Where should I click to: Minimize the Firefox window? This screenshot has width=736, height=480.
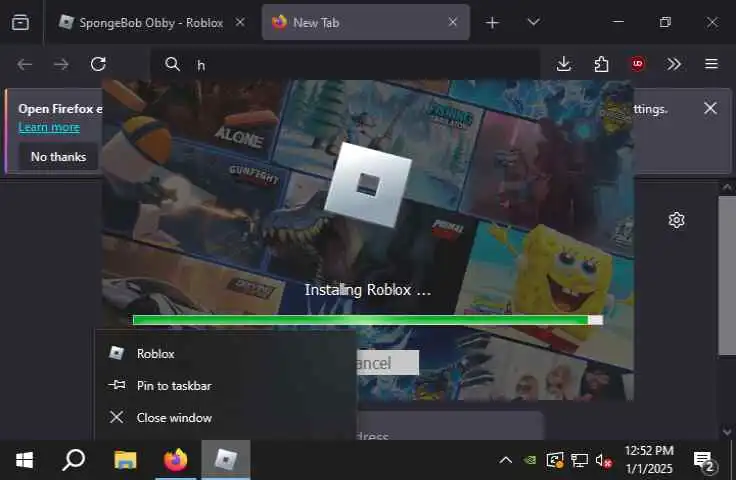click(618, 22)
